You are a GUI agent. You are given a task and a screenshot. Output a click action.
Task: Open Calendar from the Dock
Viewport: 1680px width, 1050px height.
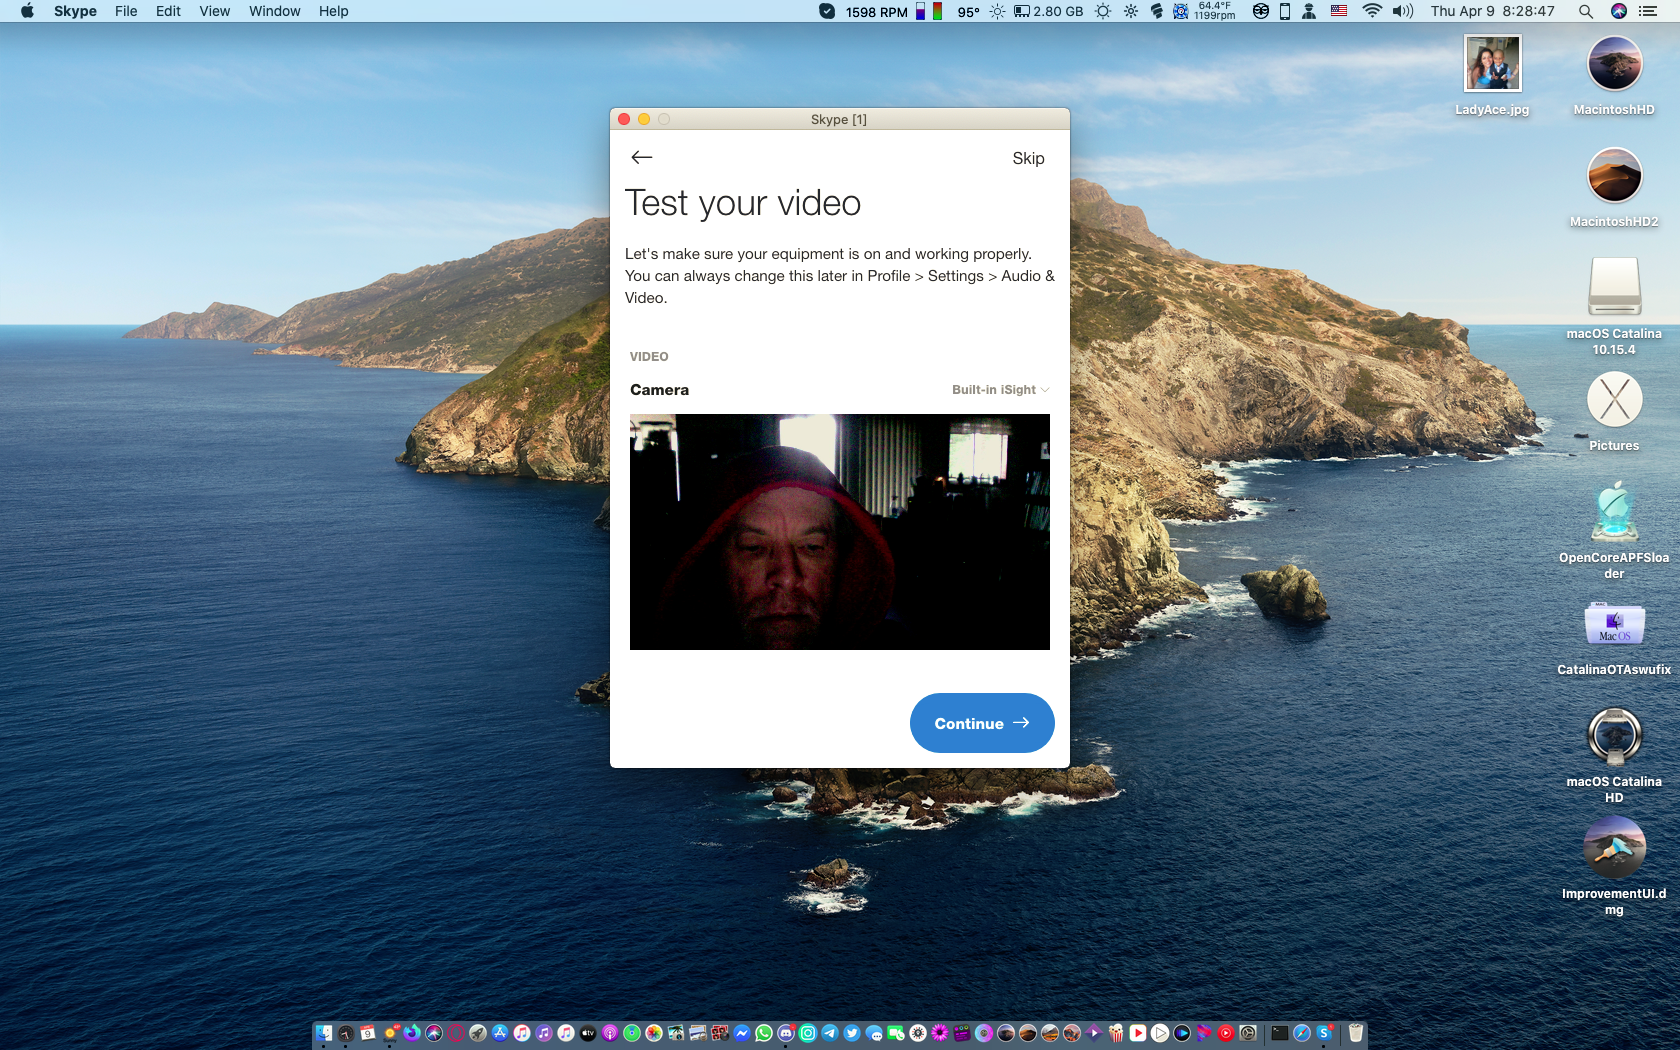367,1033
